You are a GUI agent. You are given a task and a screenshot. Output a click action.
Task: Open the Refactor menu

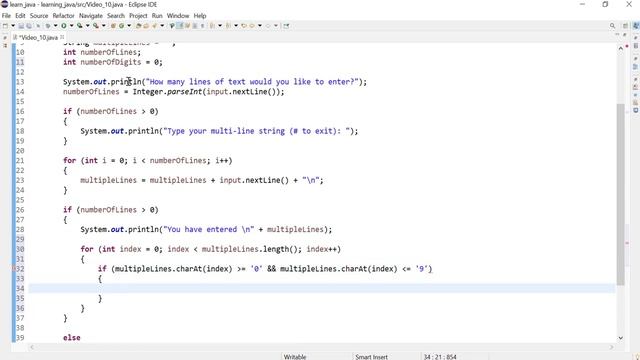[63, 16]
